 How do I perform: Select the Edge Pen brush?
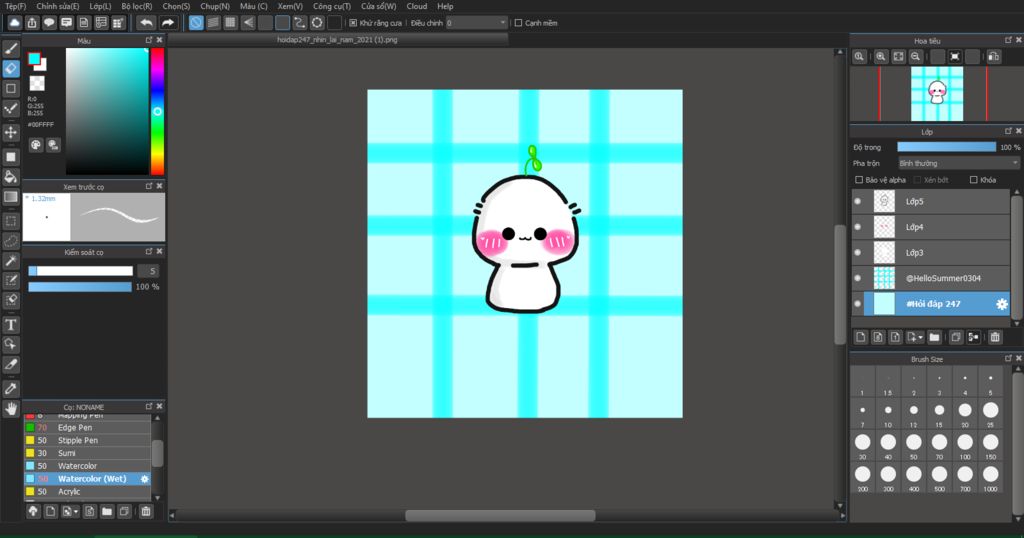pyautogui.click(x=88, y=428)
